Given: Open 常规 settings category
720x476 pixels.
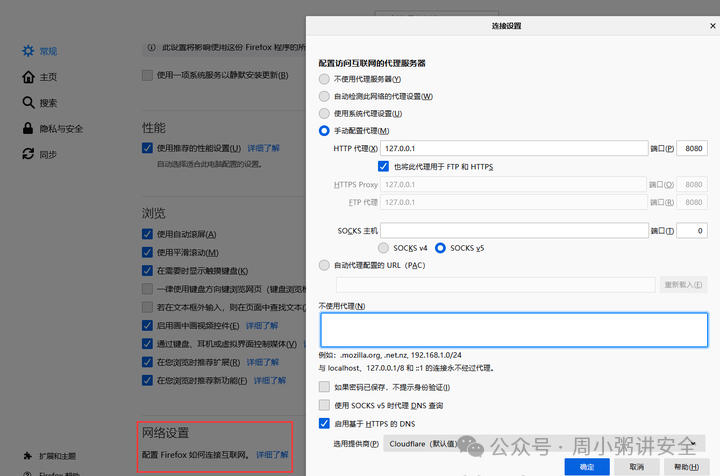Looking at the screenshot, I should click(48, 51).
